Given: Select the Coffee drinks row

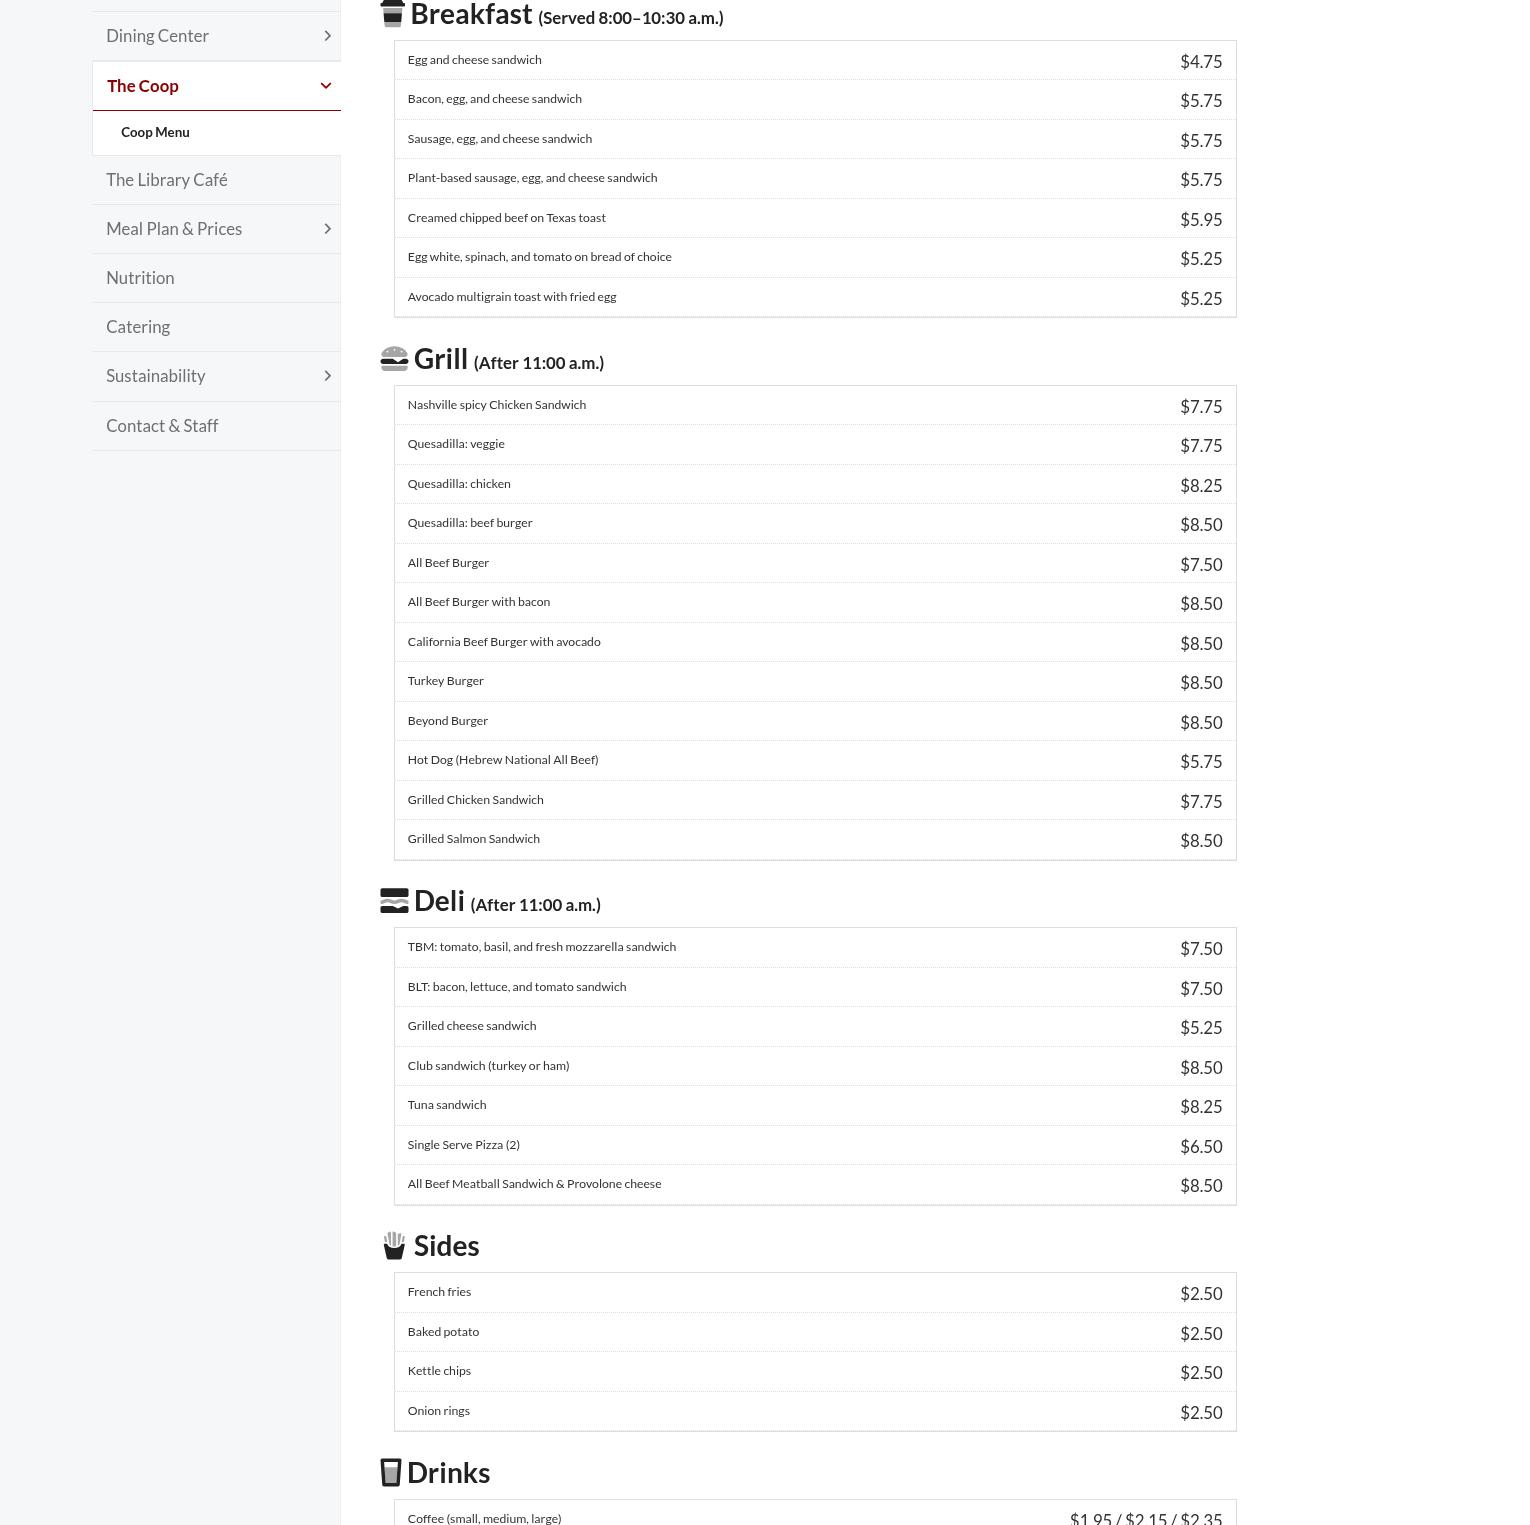Looking at the screenshot, I should [x=815, y=1515].
